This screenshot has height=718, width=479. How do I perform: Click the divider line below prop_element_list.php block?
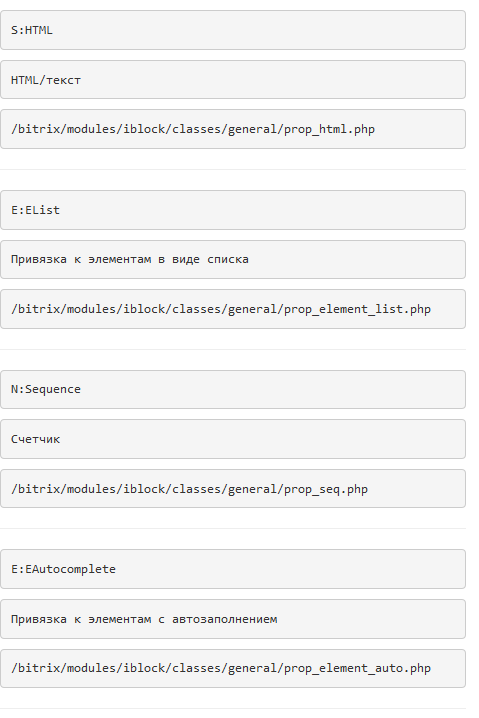pos(233,349)
